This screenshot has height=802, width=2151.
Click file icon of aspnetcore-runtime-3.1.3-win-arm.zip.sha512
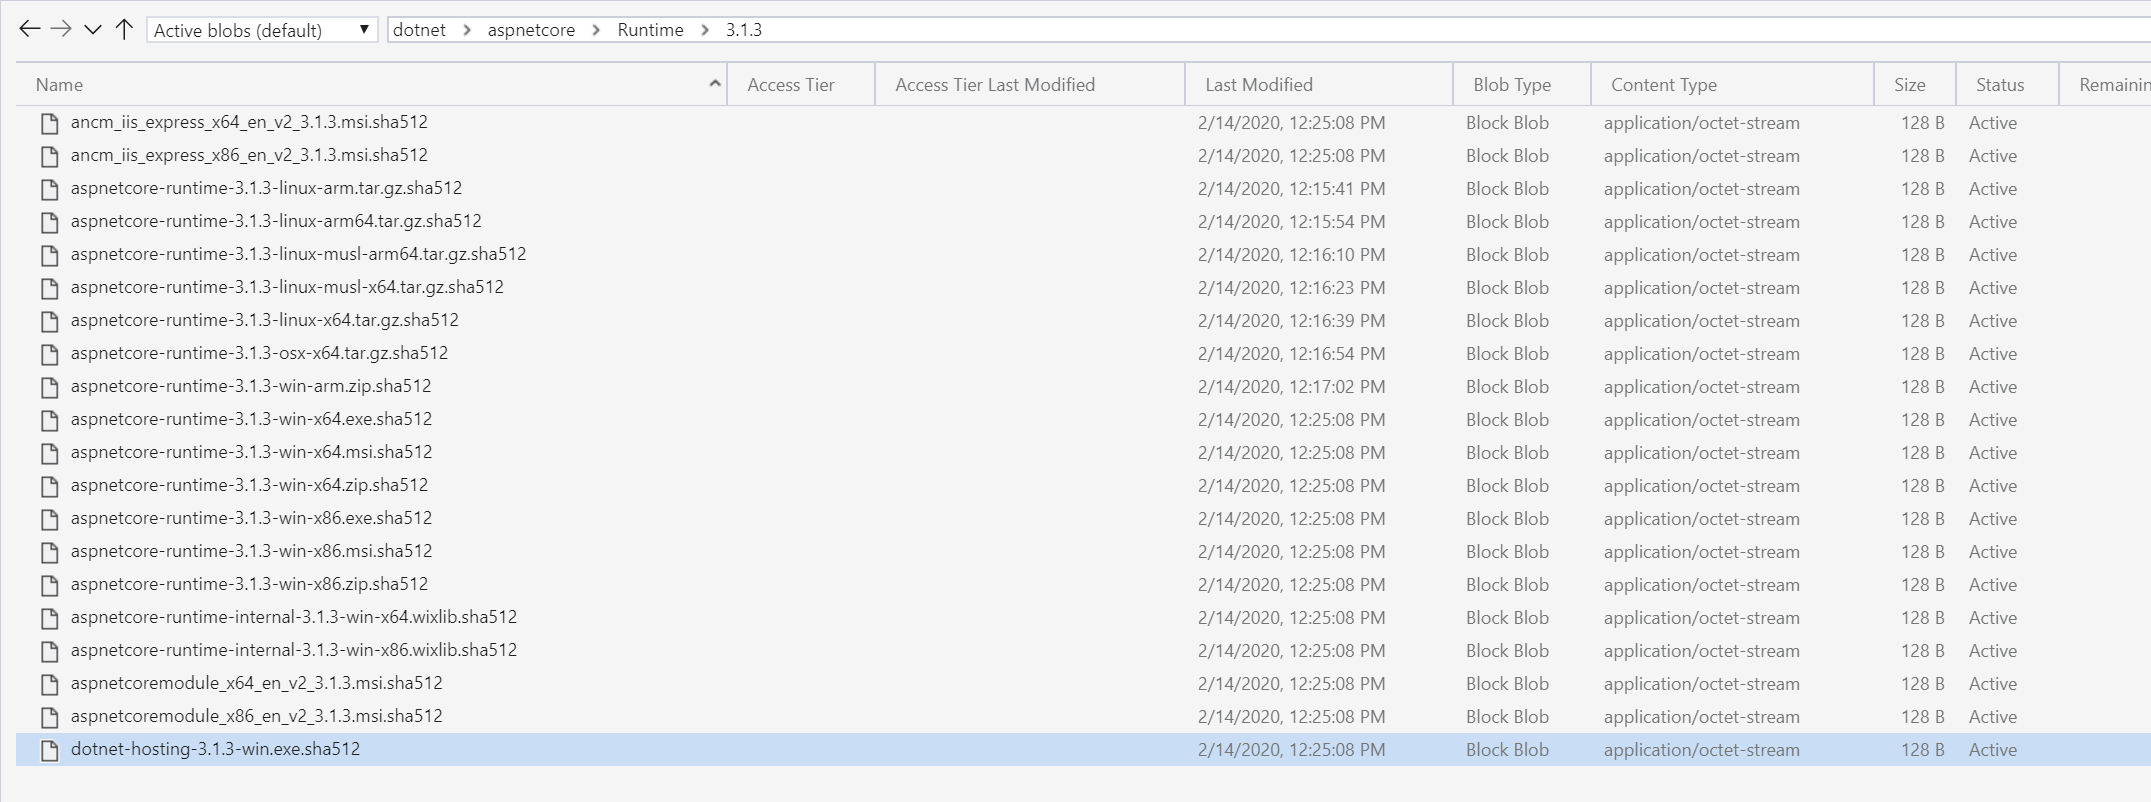49,387
